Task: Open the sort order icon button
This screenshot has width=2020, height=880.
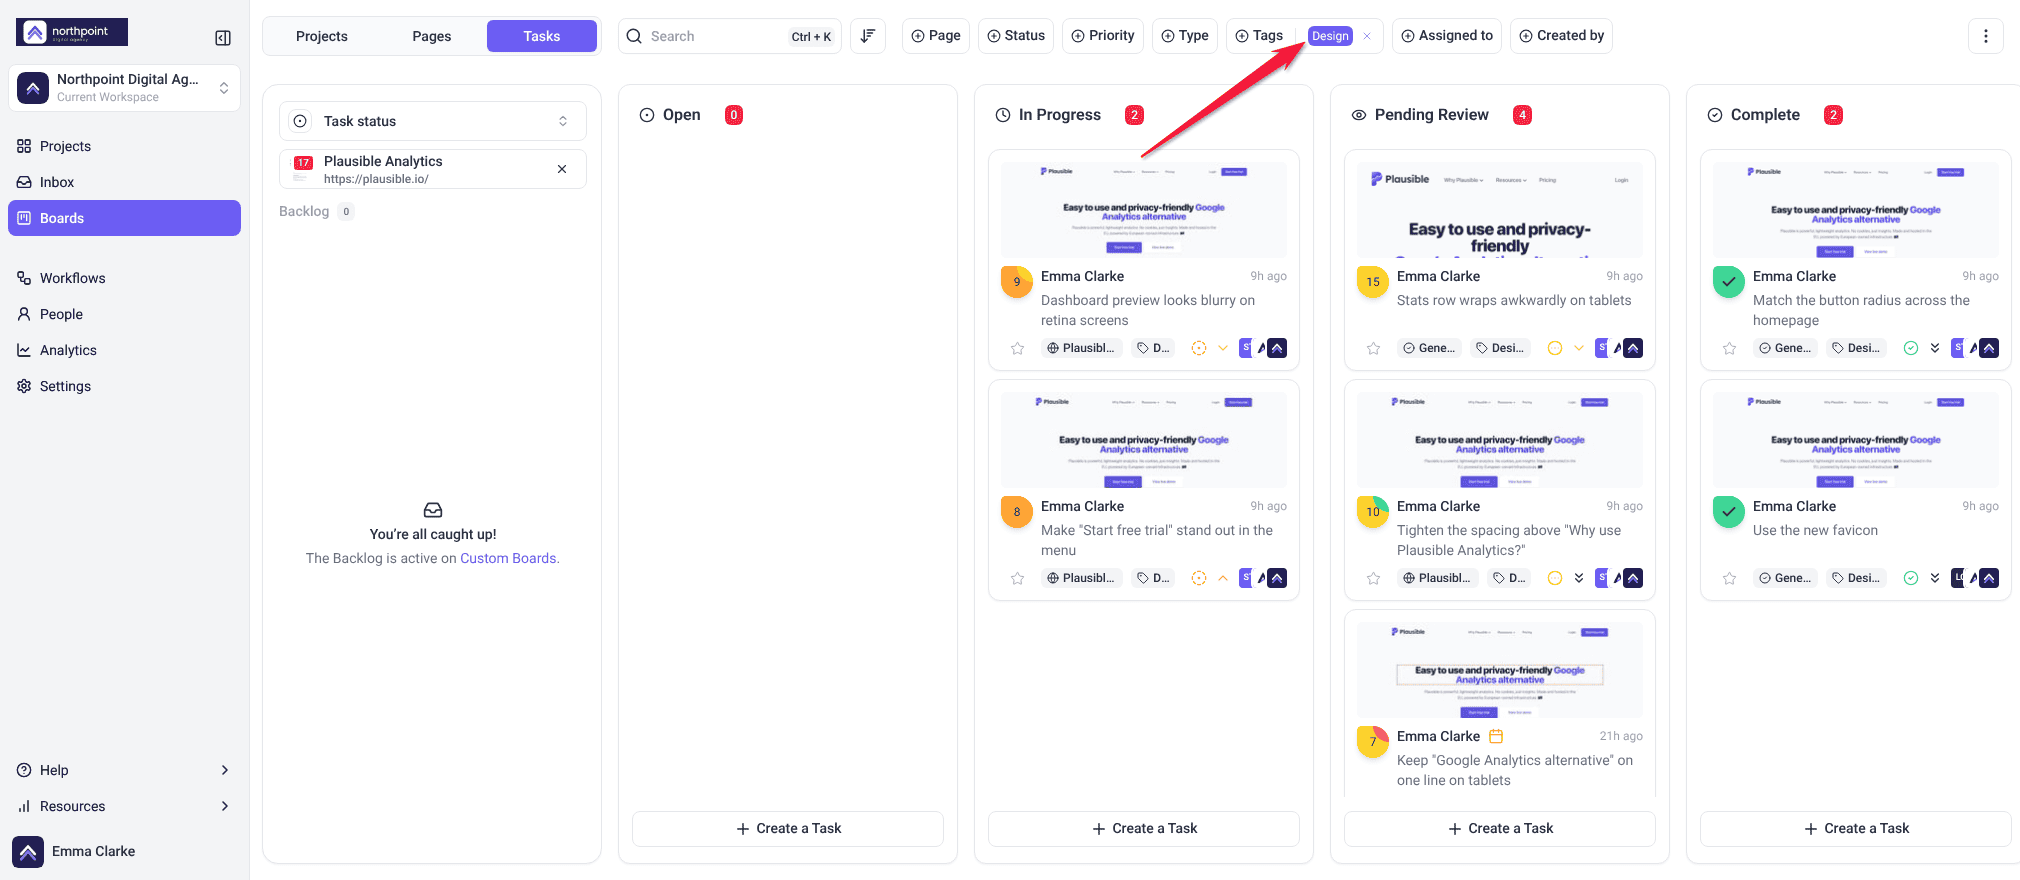Action: [867, 36]
